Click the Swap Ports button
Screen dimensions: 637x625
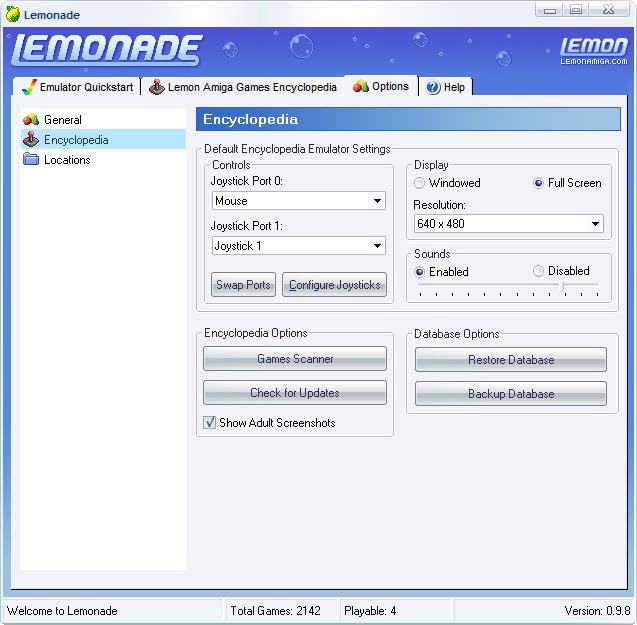pos(243,284)
